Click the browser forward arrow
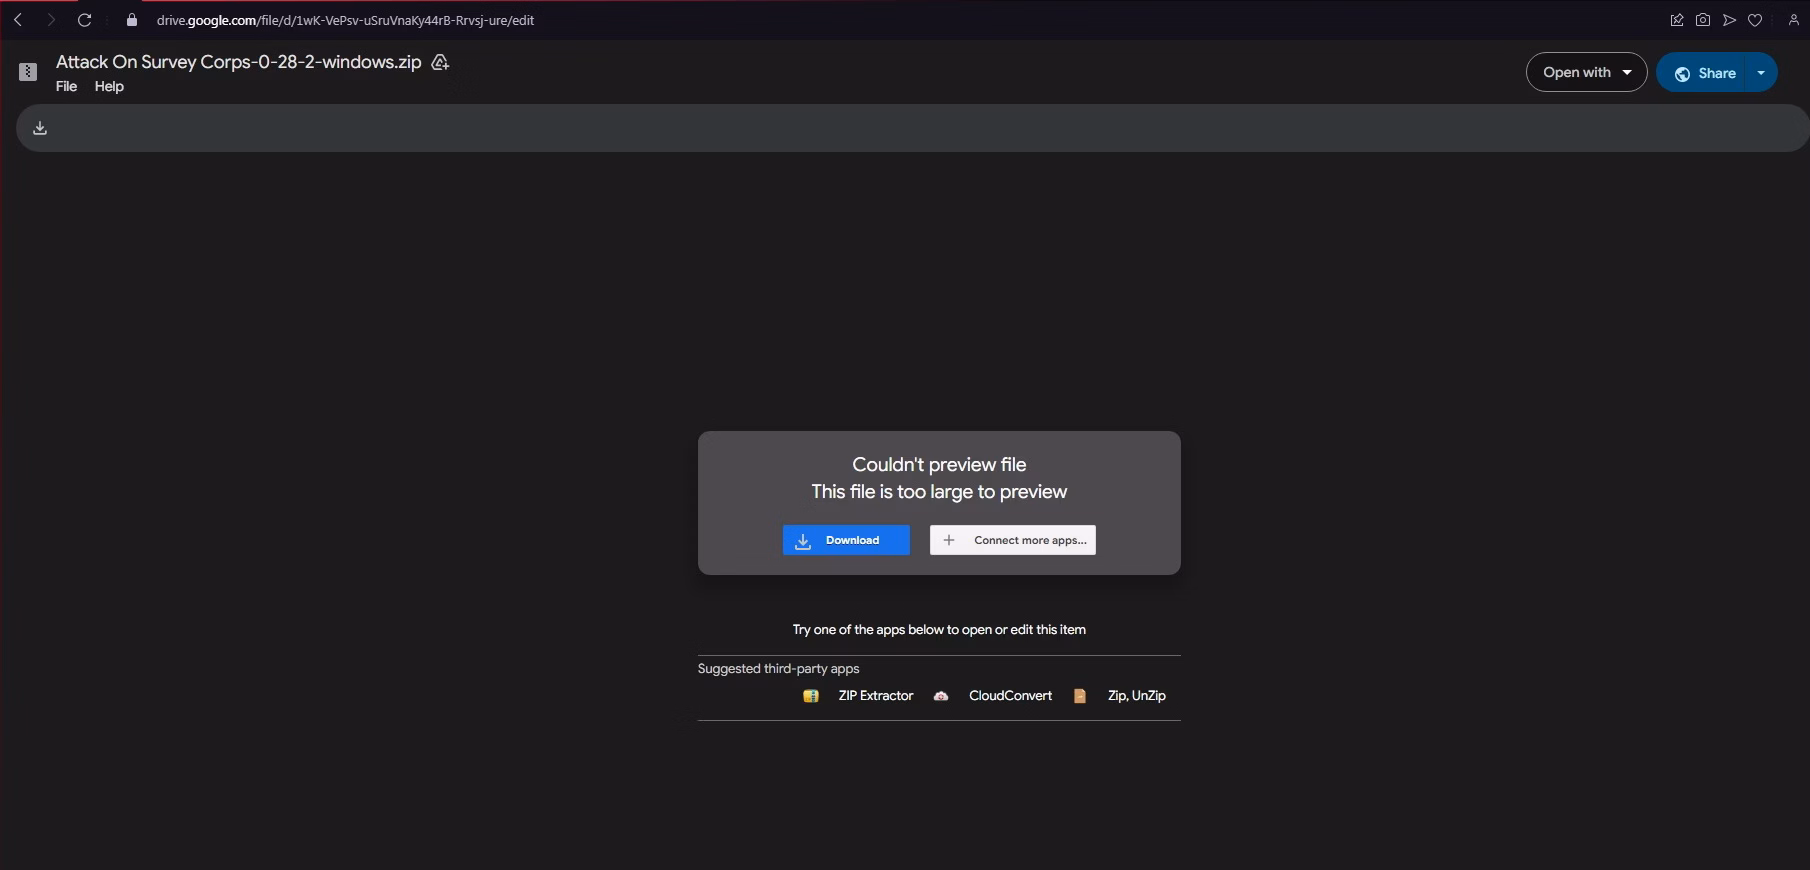The height and width of the screenshot is (870, 1810). 50,20
